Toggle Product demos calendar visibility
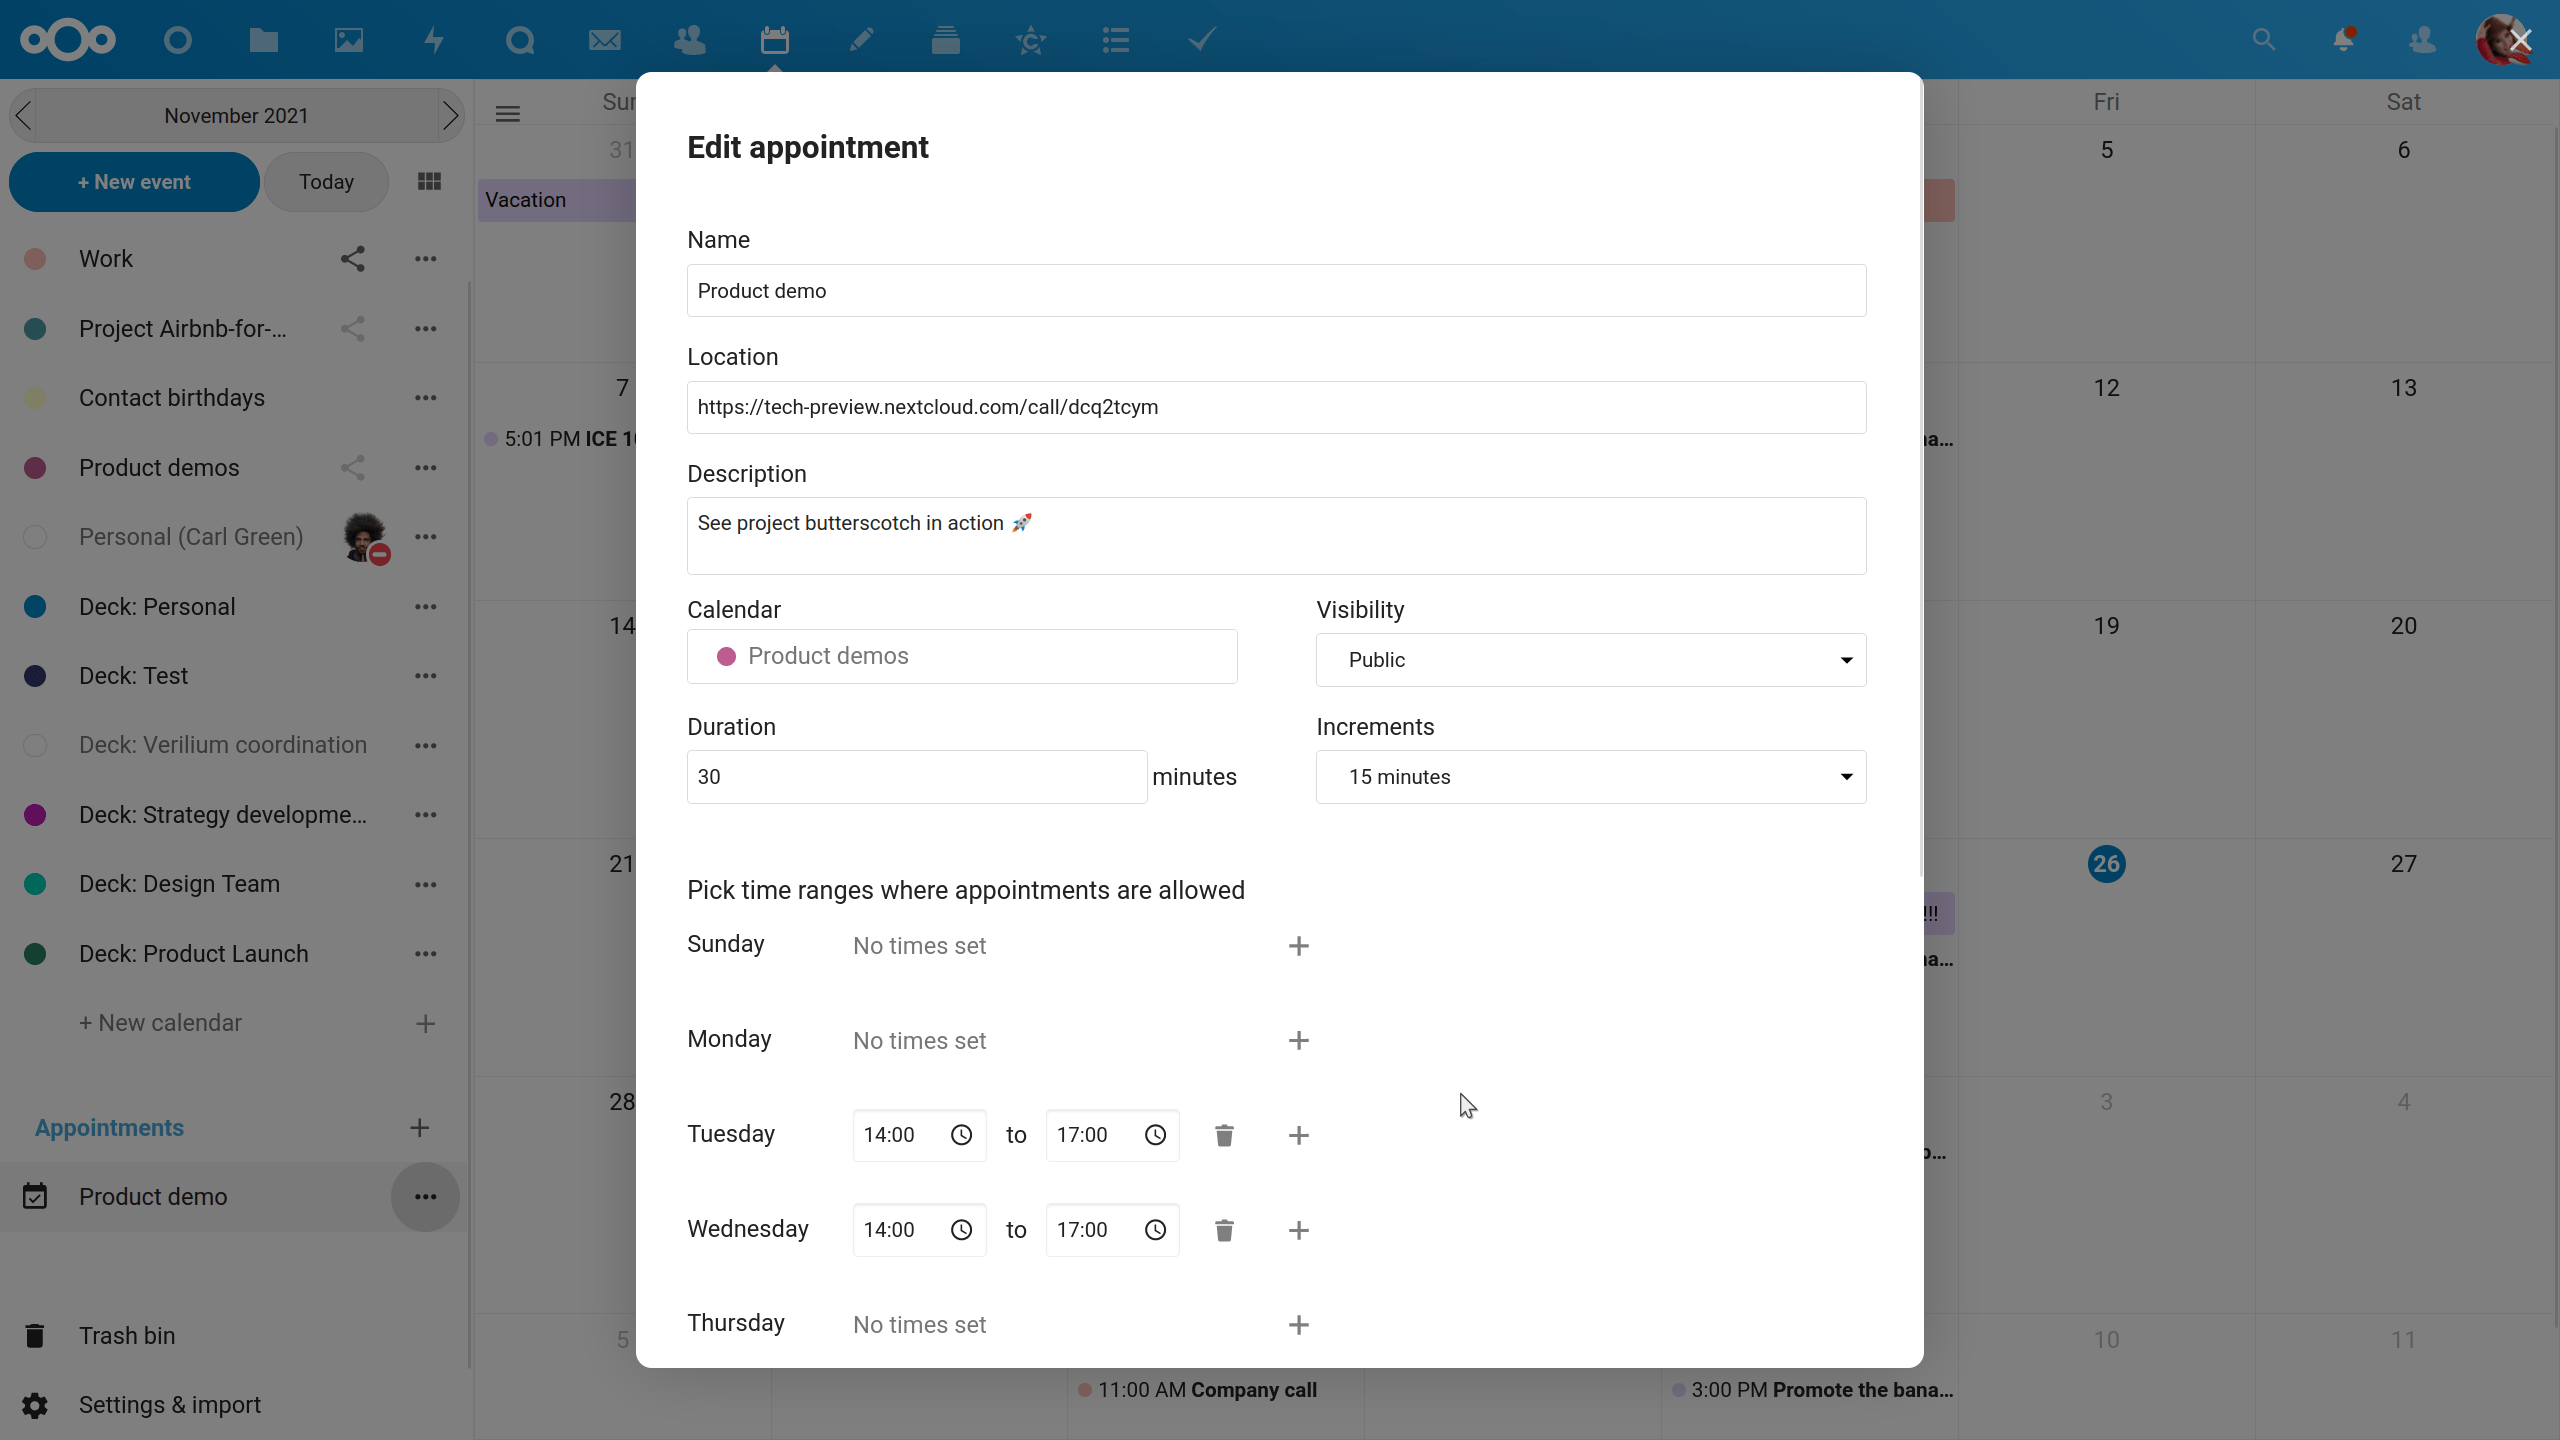 [x=35, y=468]
